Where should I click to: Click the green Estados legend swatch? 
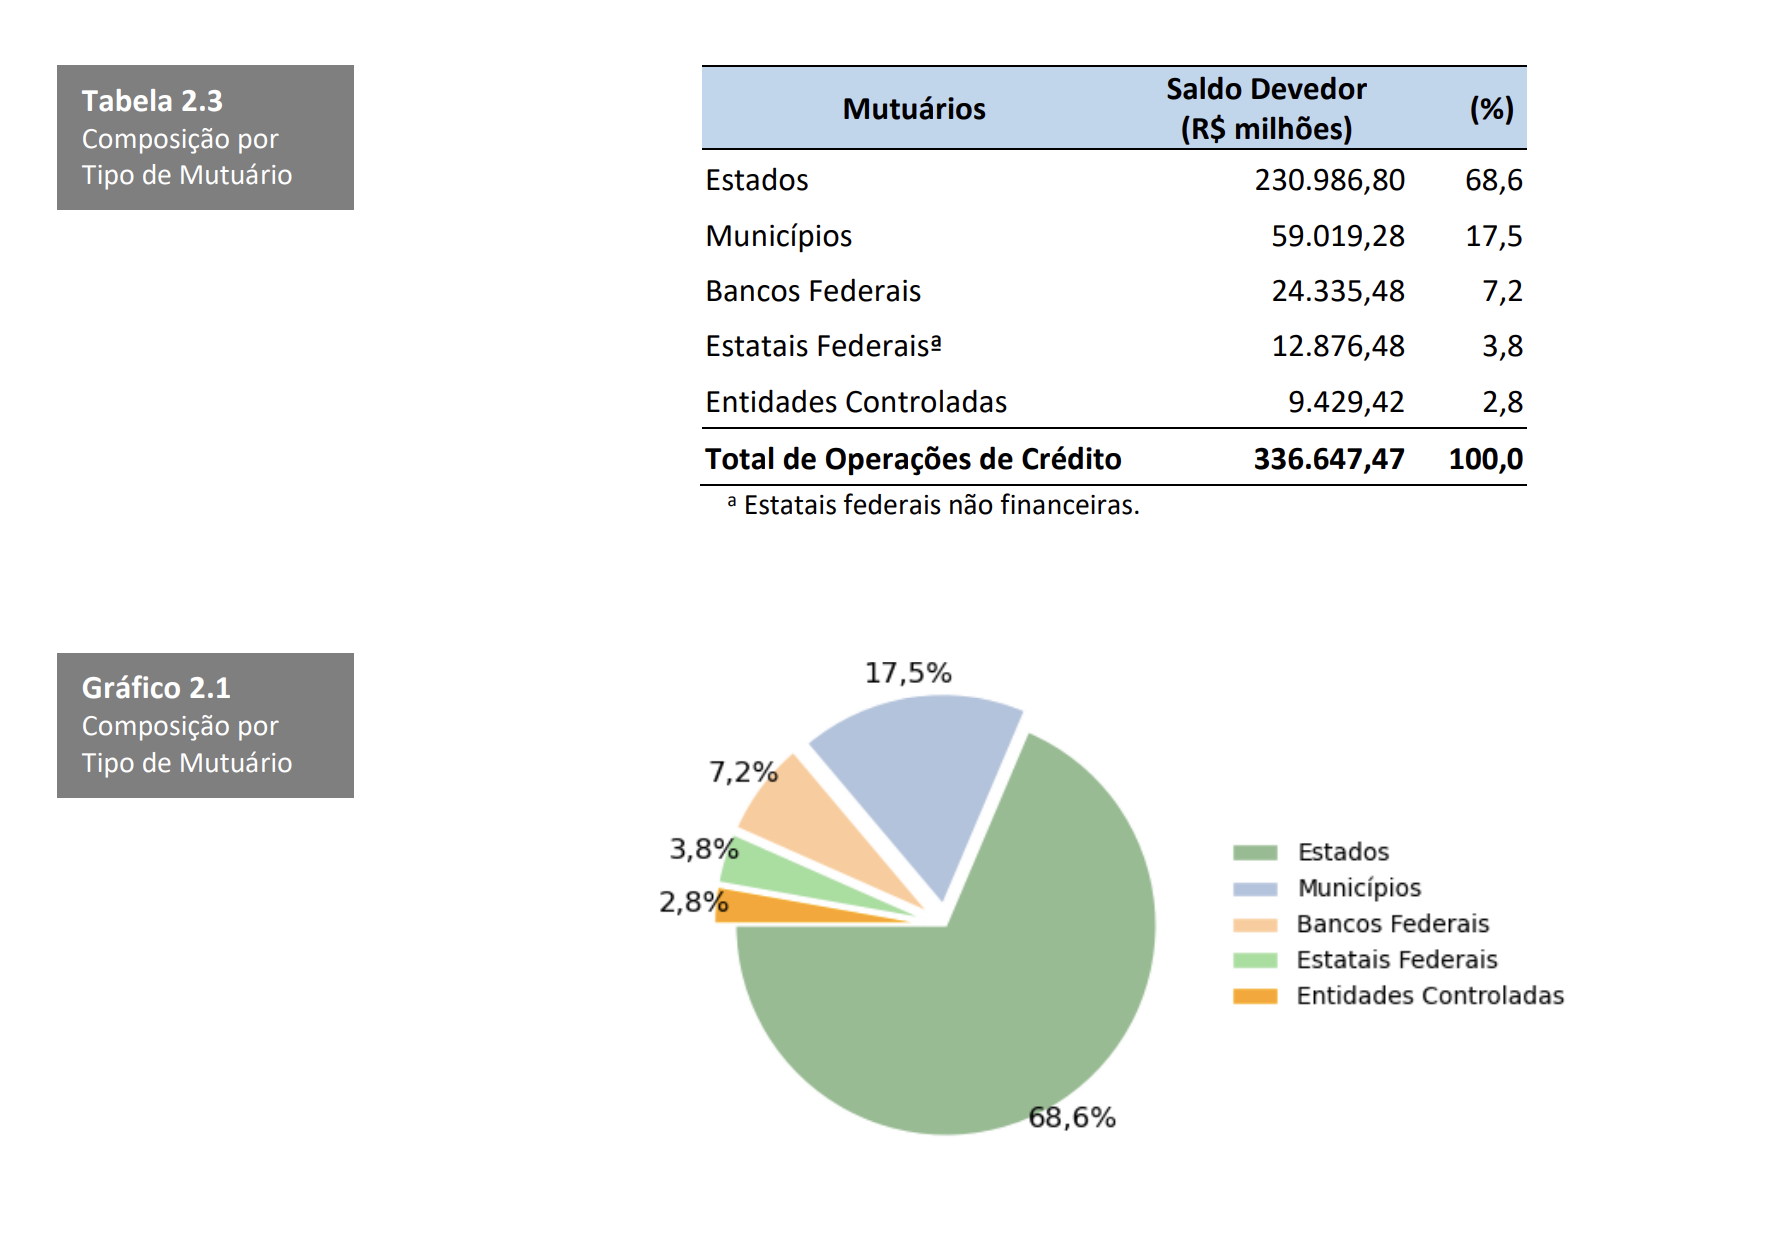click(x=1255, y=852)
